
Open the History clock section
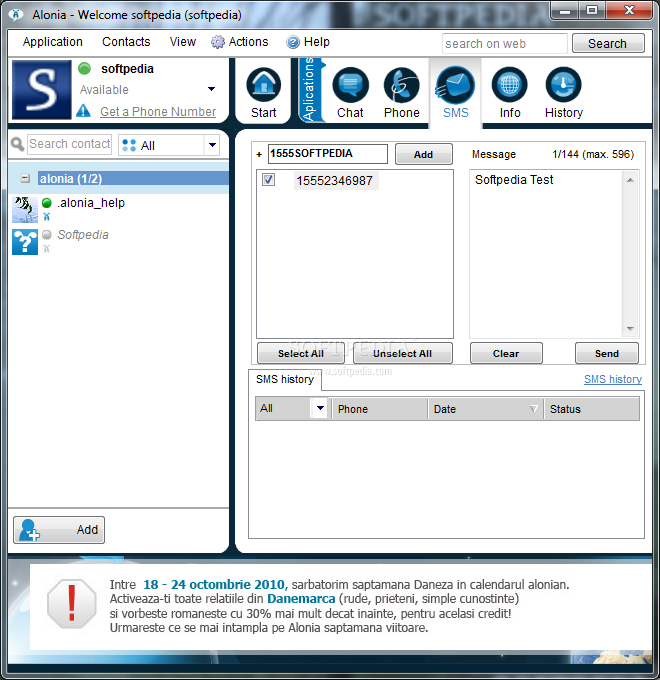pyautogui.click(x=563, y=93)
